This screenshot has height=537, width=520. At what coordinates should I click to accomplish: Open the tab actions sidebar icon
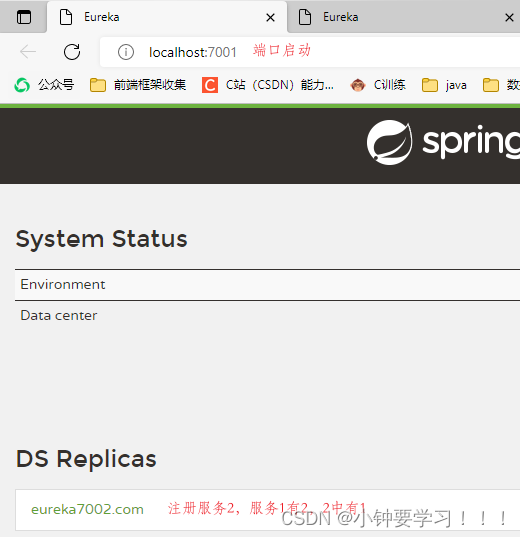tap(24, 17)
